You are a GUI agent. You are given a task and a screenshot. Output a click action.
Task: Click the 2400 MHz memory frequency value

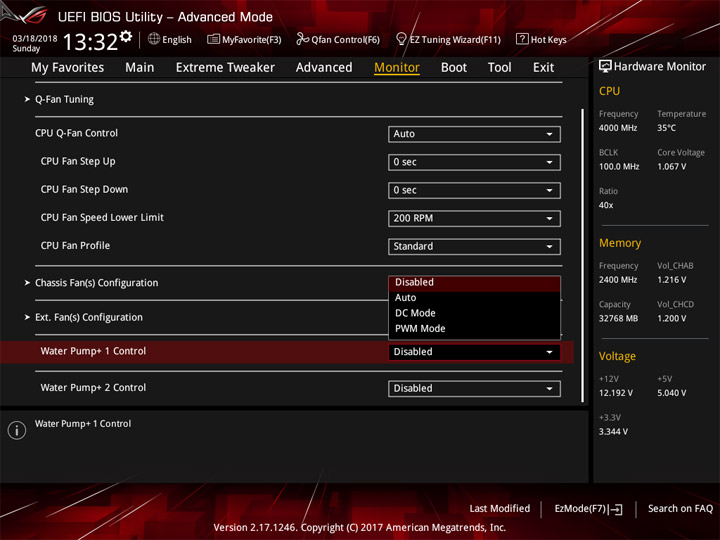click(x=618, y=280)
